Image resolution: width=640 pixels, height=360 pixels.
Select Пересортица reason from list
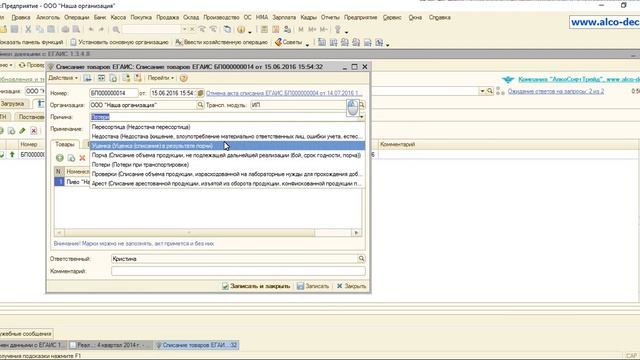click(227, 127)
